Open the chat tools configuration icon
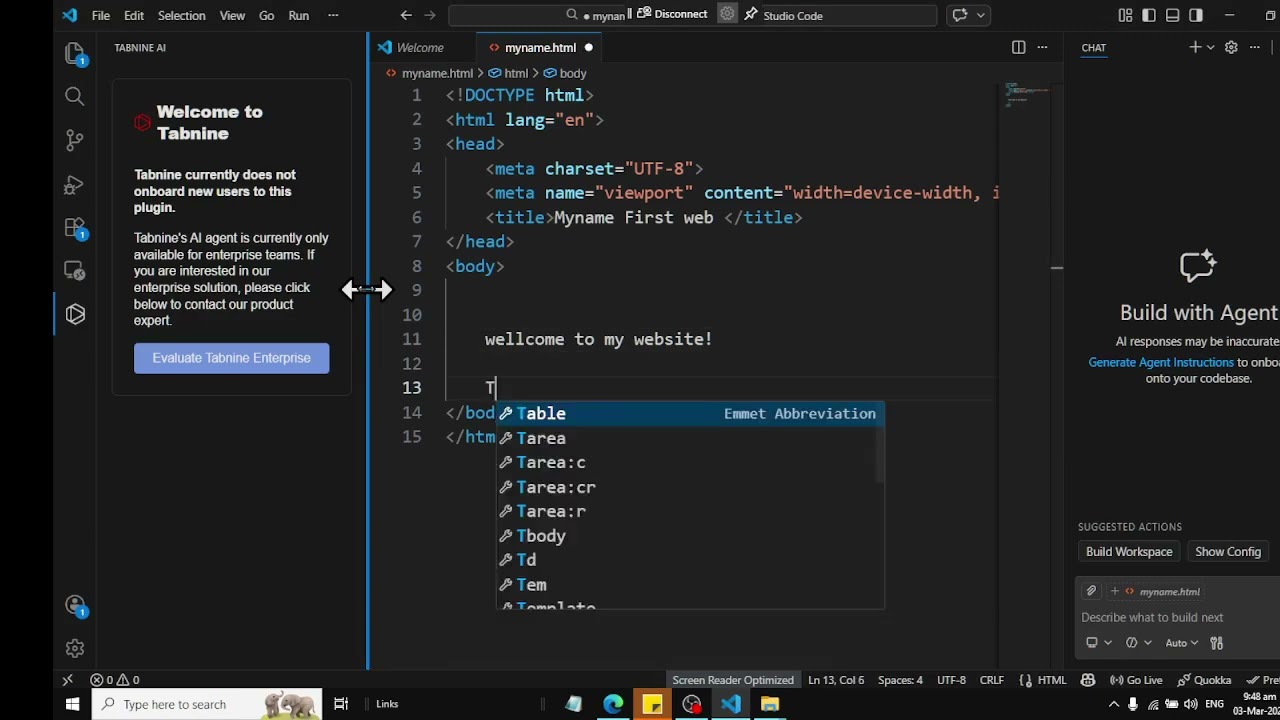 (x=1217, y=643)
